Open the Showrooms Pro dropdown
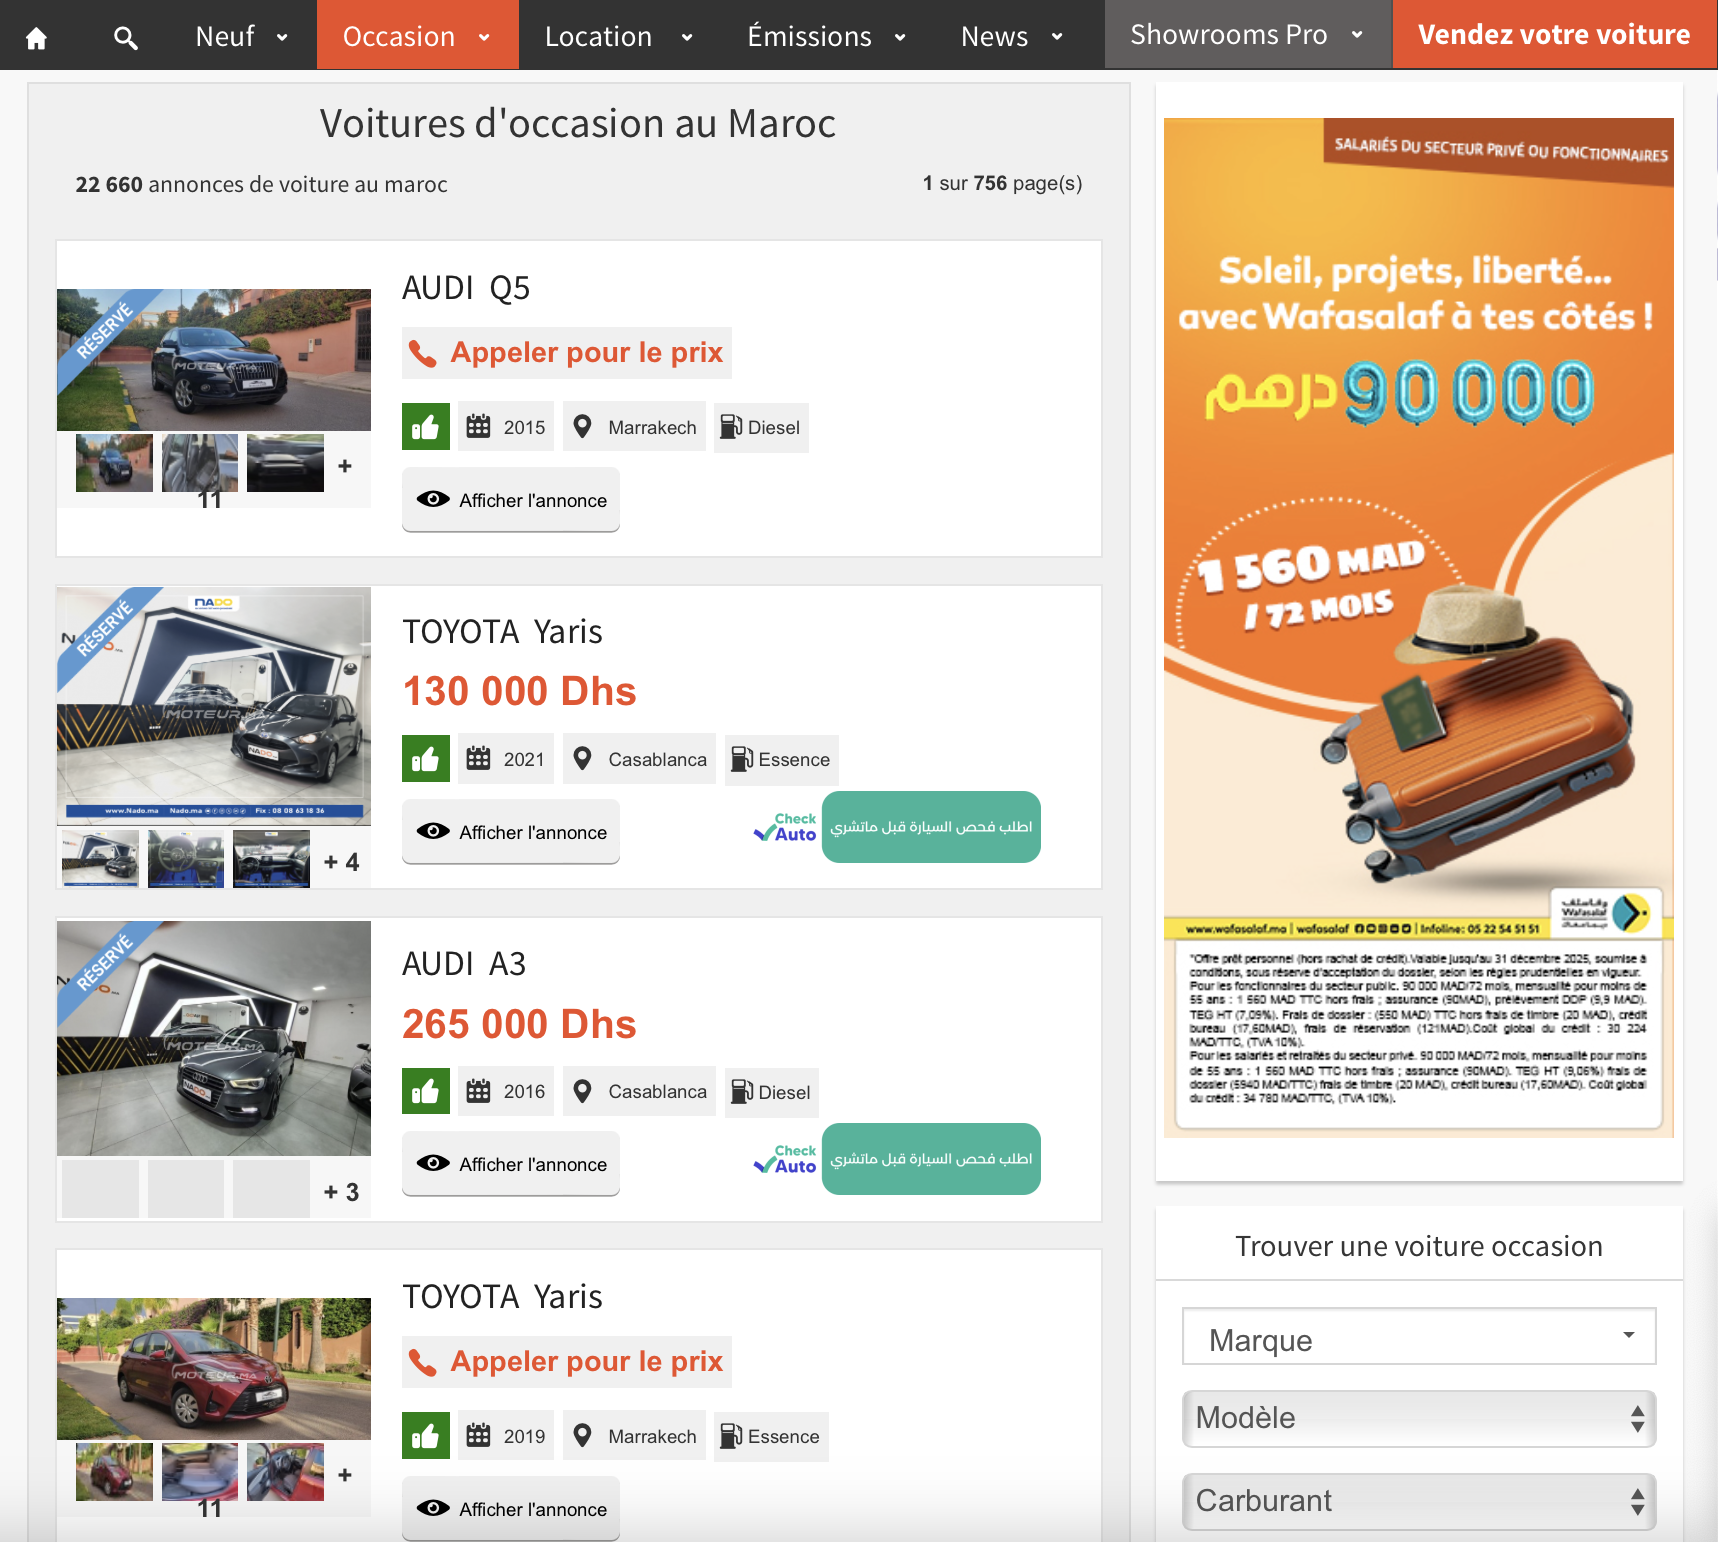1718x1542 pixels. pos(1248,35)
